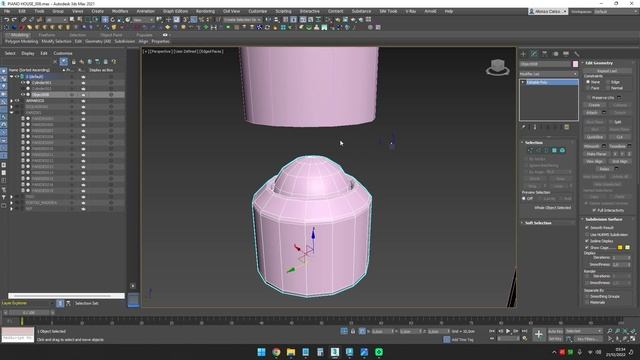This screenshot has height=360, width=640.
Task: Select Vertex sub-object level icon
Action: (x=530, y=151)
